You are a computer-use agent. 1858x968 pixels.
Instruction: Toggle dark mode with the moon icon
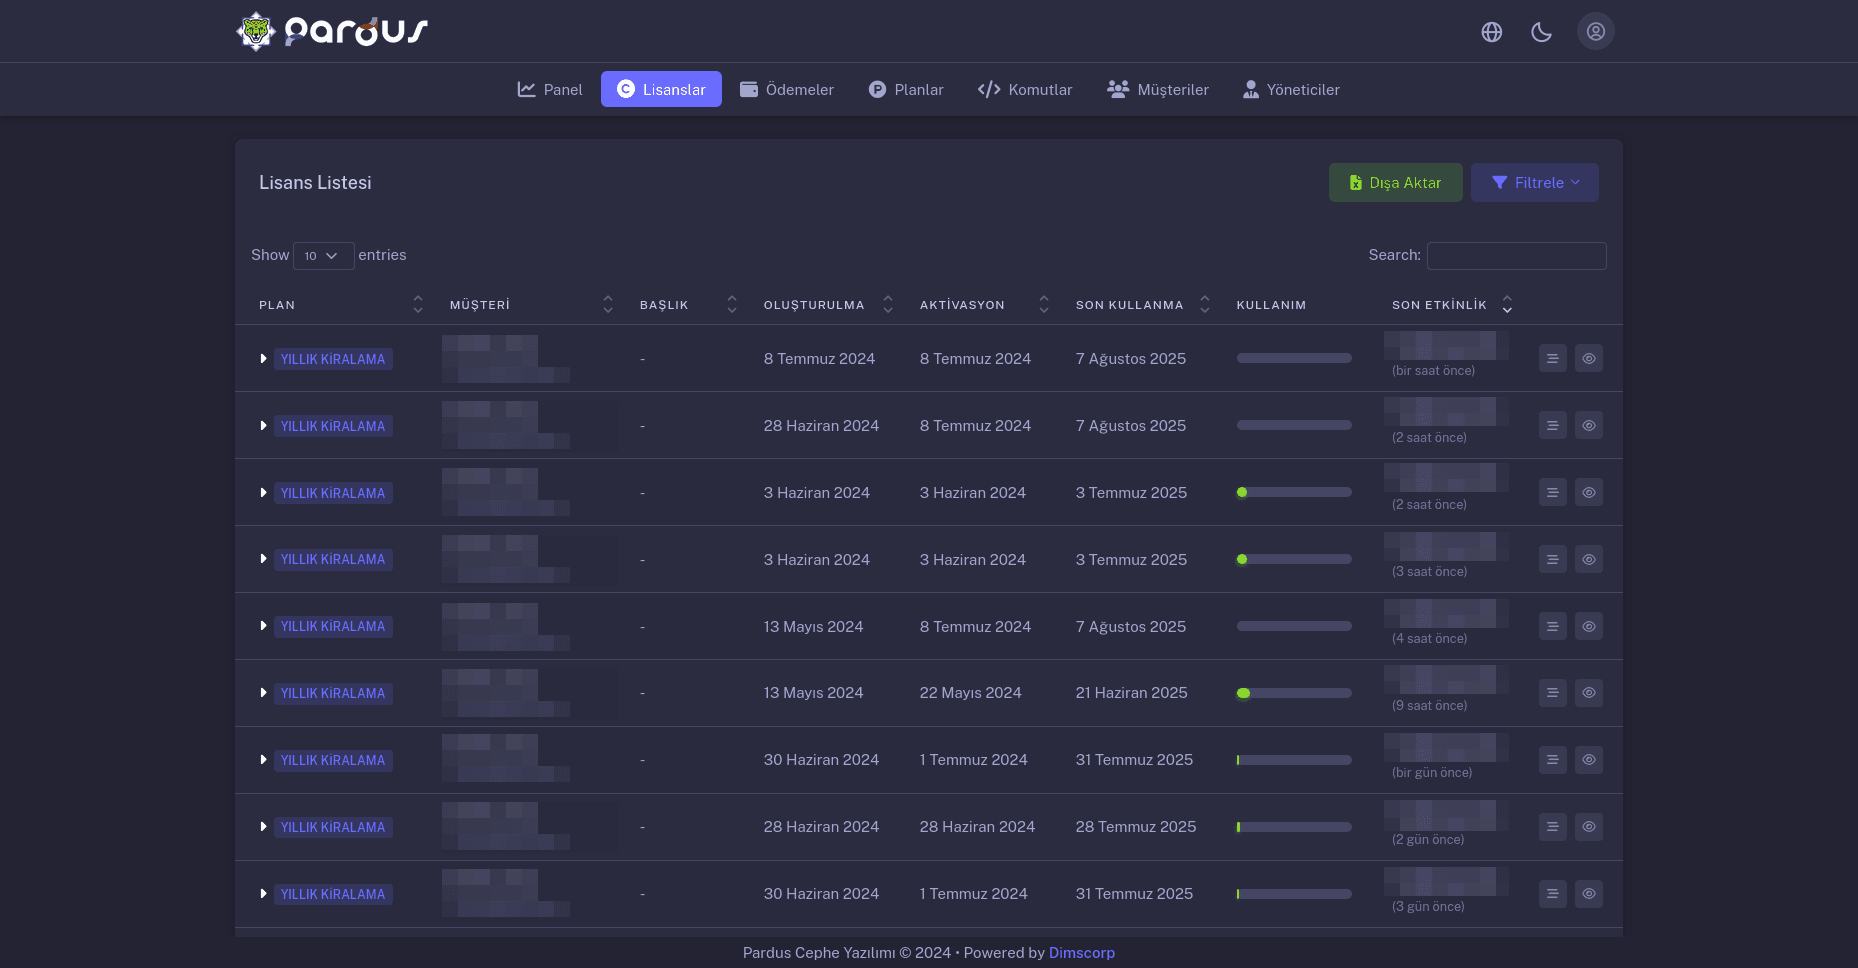[x=1541, y=32]
